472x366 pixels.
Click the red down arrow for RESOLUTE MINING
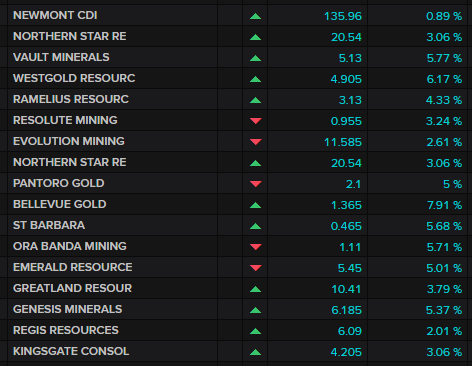coord(255,121)
